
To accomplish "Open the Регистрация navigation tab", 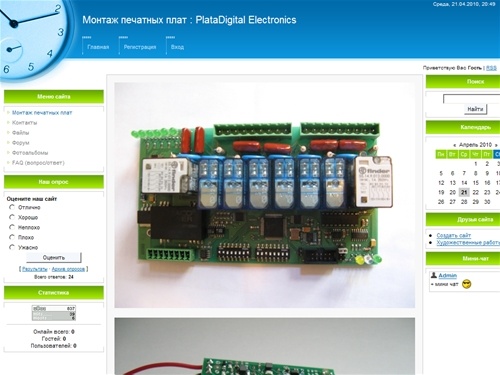I will point(140,47).
